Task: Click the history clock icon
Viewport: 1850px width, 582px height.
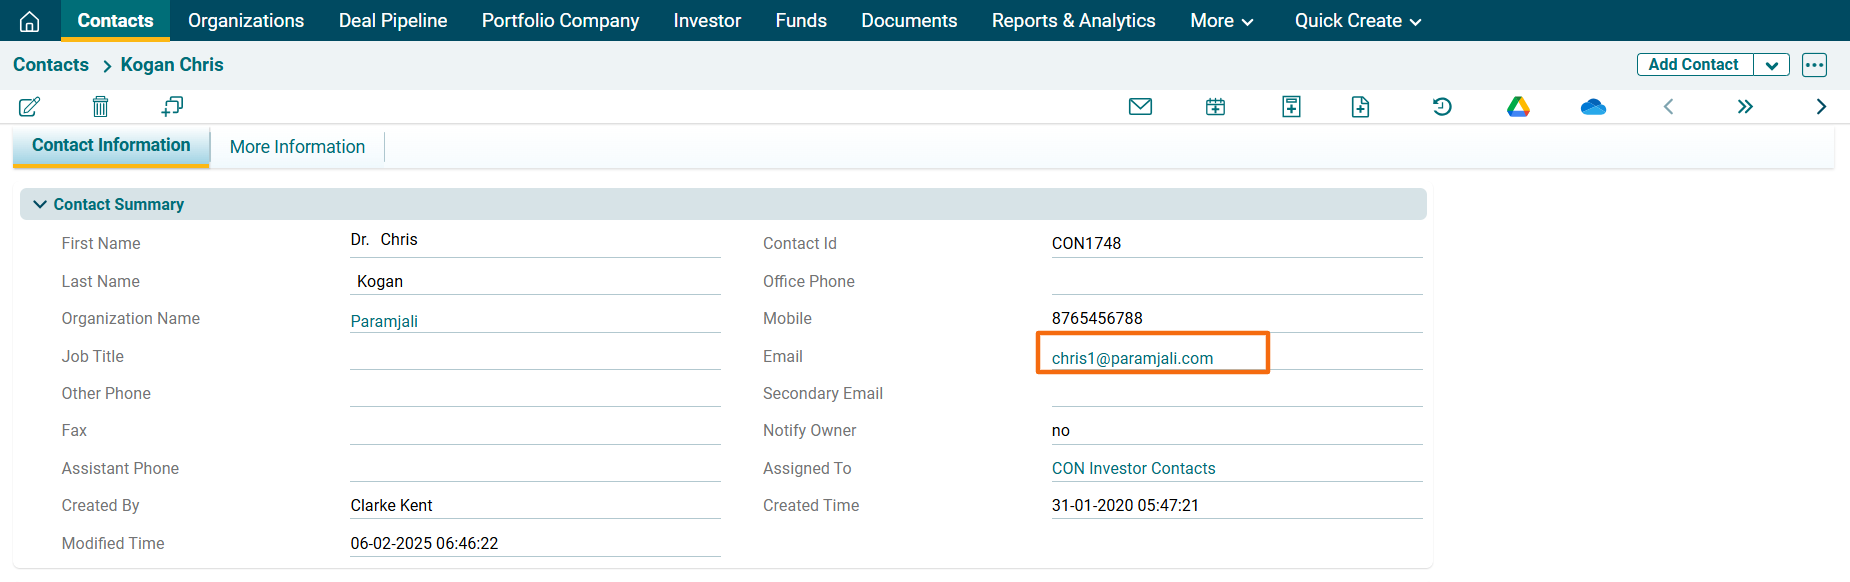Action: pyautogui.click(x=1441, y=107)
